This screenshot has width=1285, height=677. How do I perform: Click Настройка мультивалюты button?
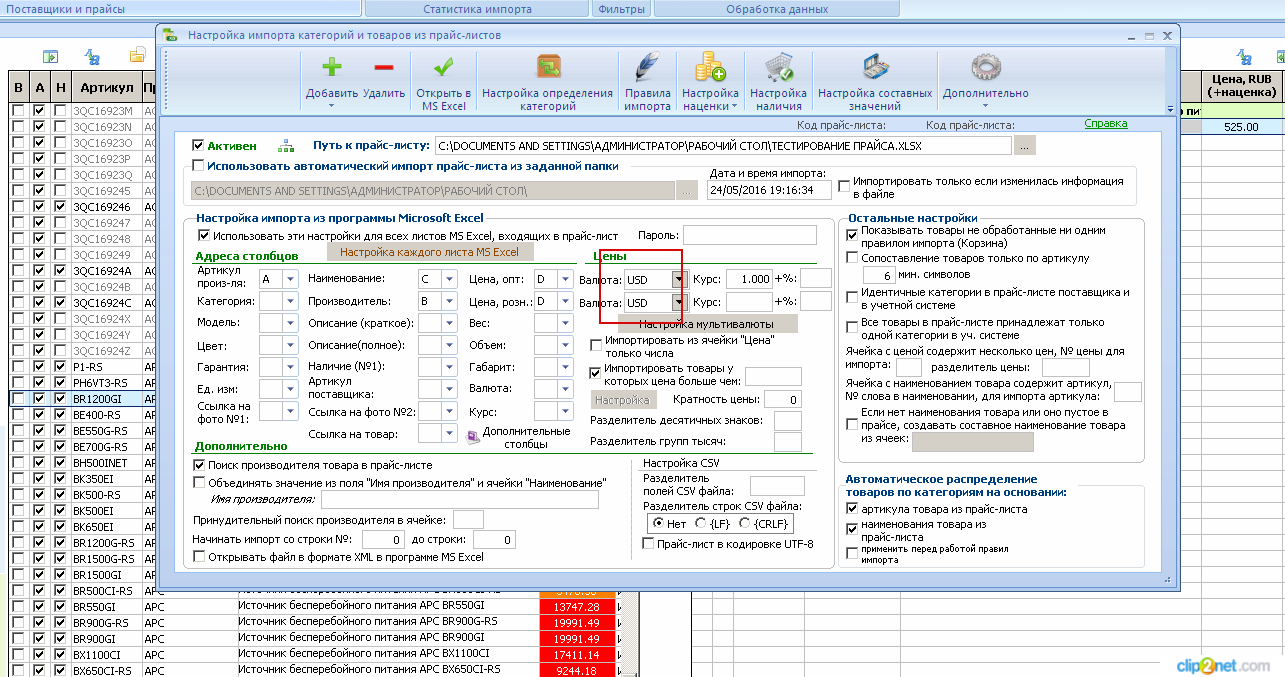tap(706, 324)
